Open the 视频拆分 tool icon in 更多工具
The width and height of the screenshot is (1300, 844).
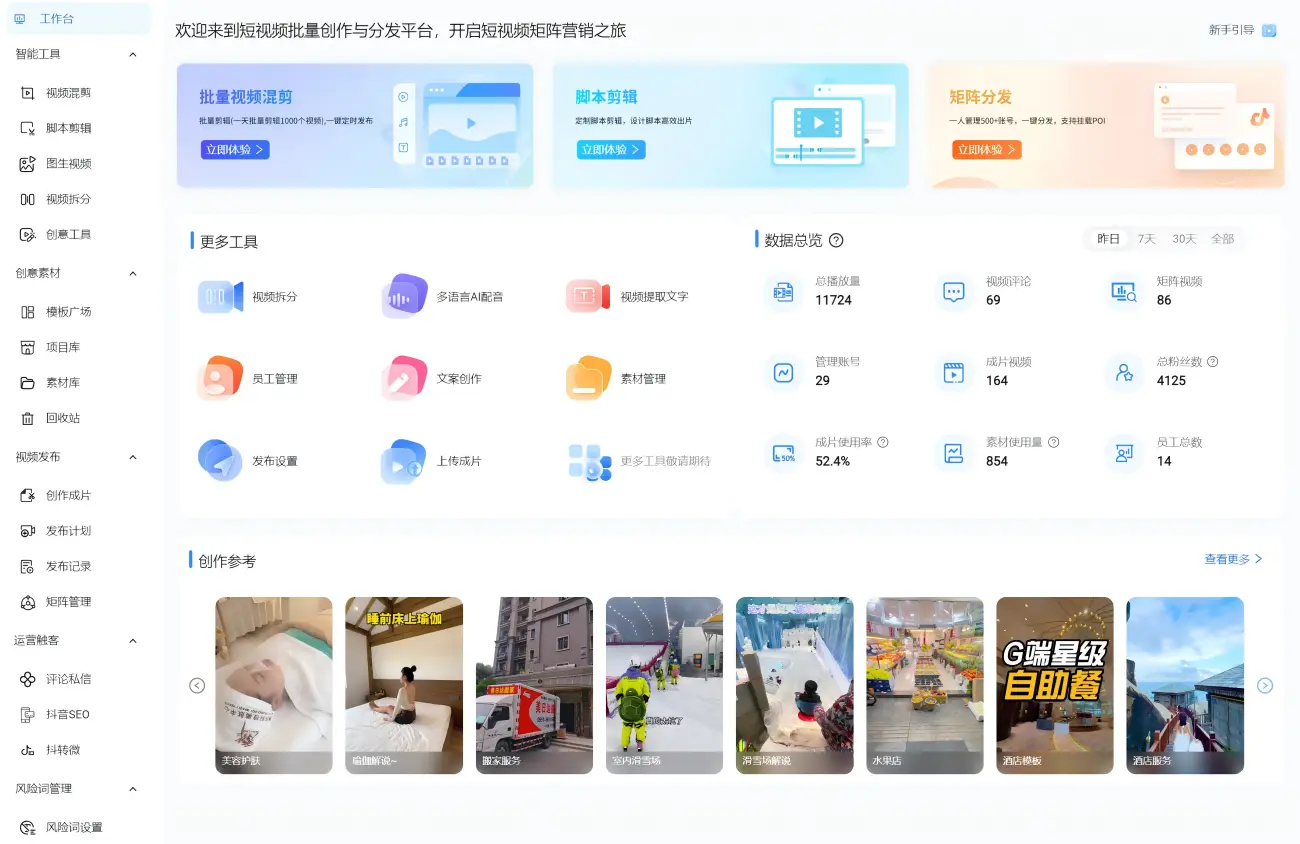pyautogui.click(x=220, y=297)
